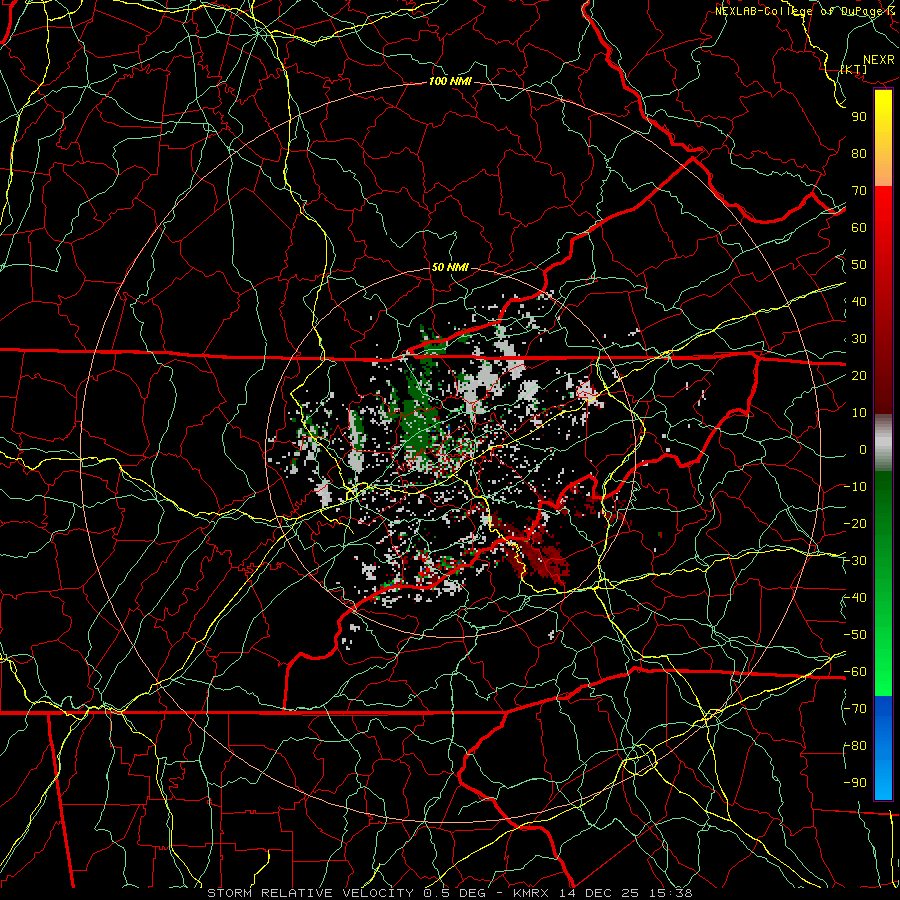
Task: Click the 80 value on velocity scale
Action: click(859, 153)
